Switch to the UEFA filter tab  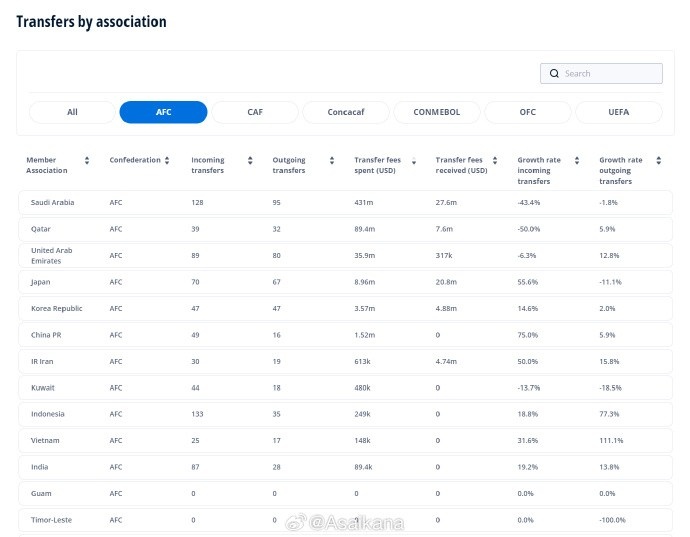coord(619,112)
